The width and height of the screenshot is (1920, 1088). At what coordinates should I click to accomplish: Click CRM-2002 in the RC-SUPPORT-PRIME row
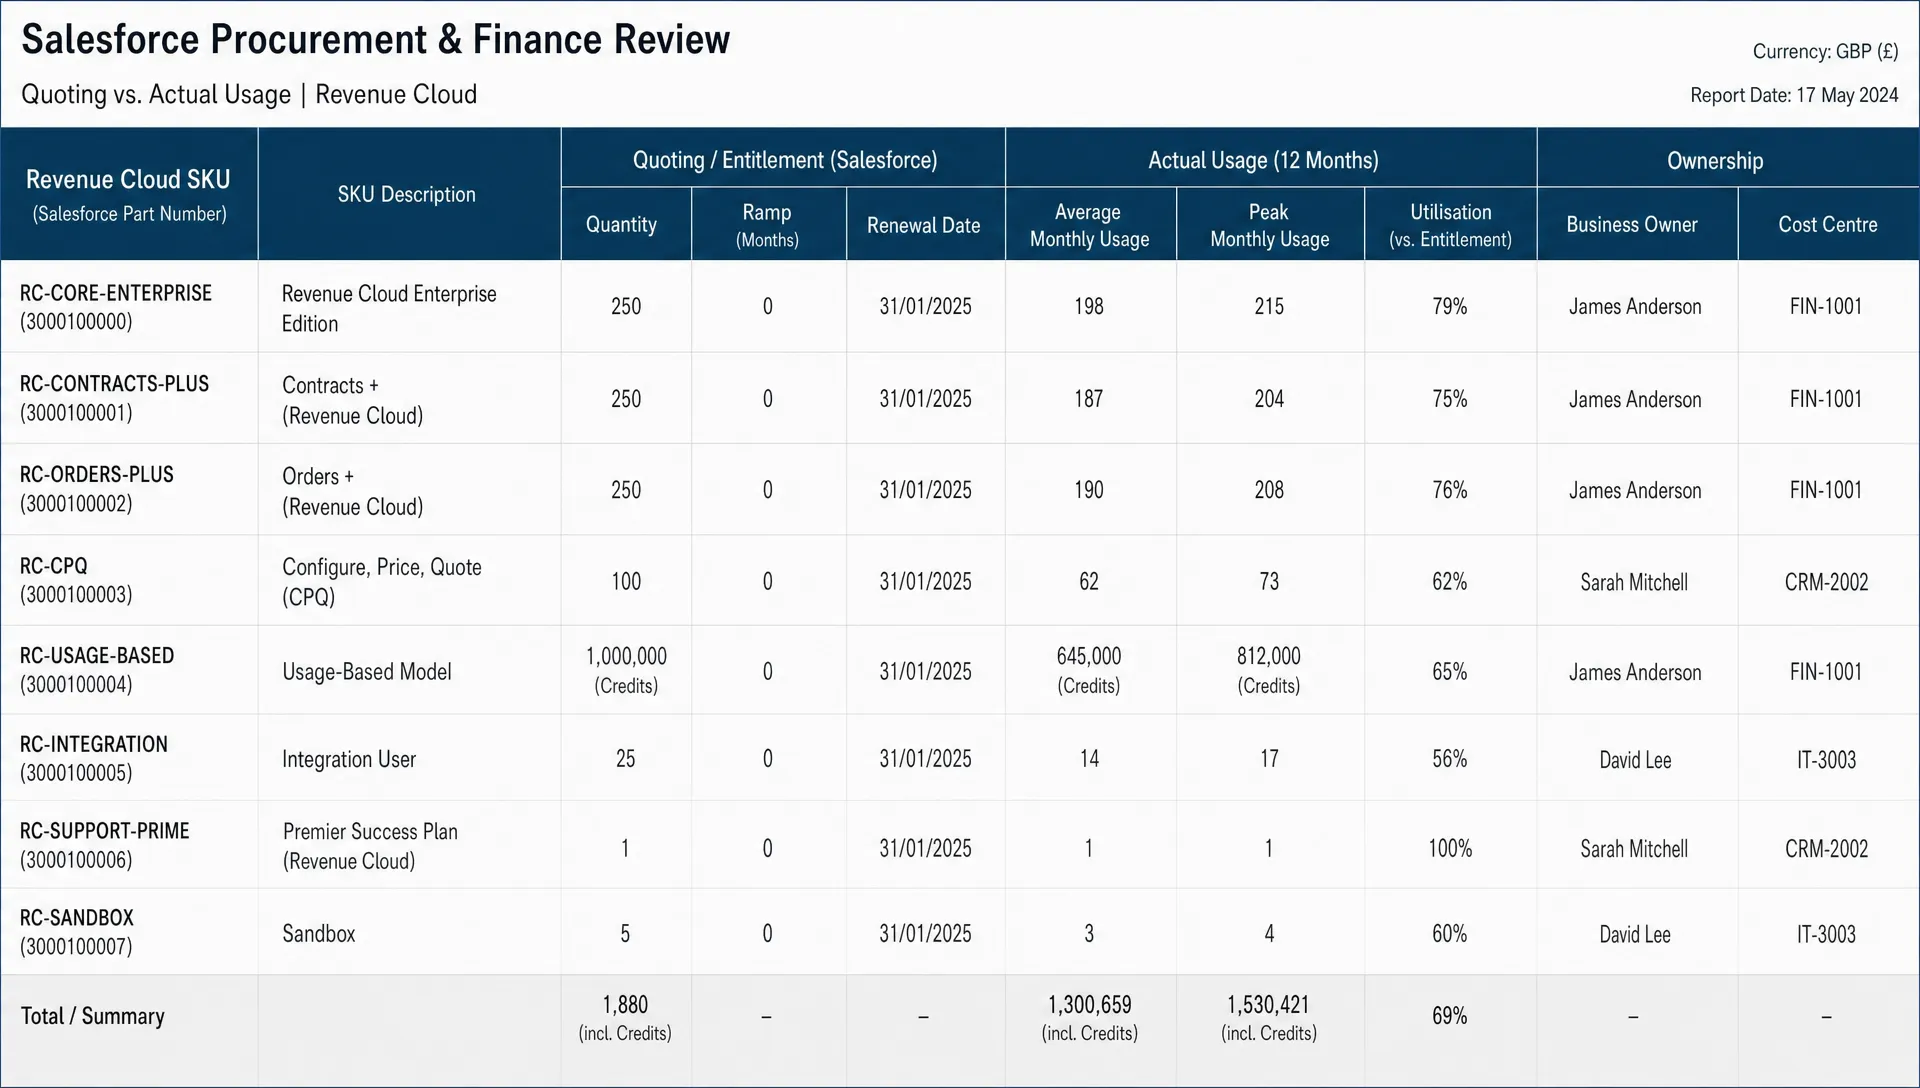1827,848
